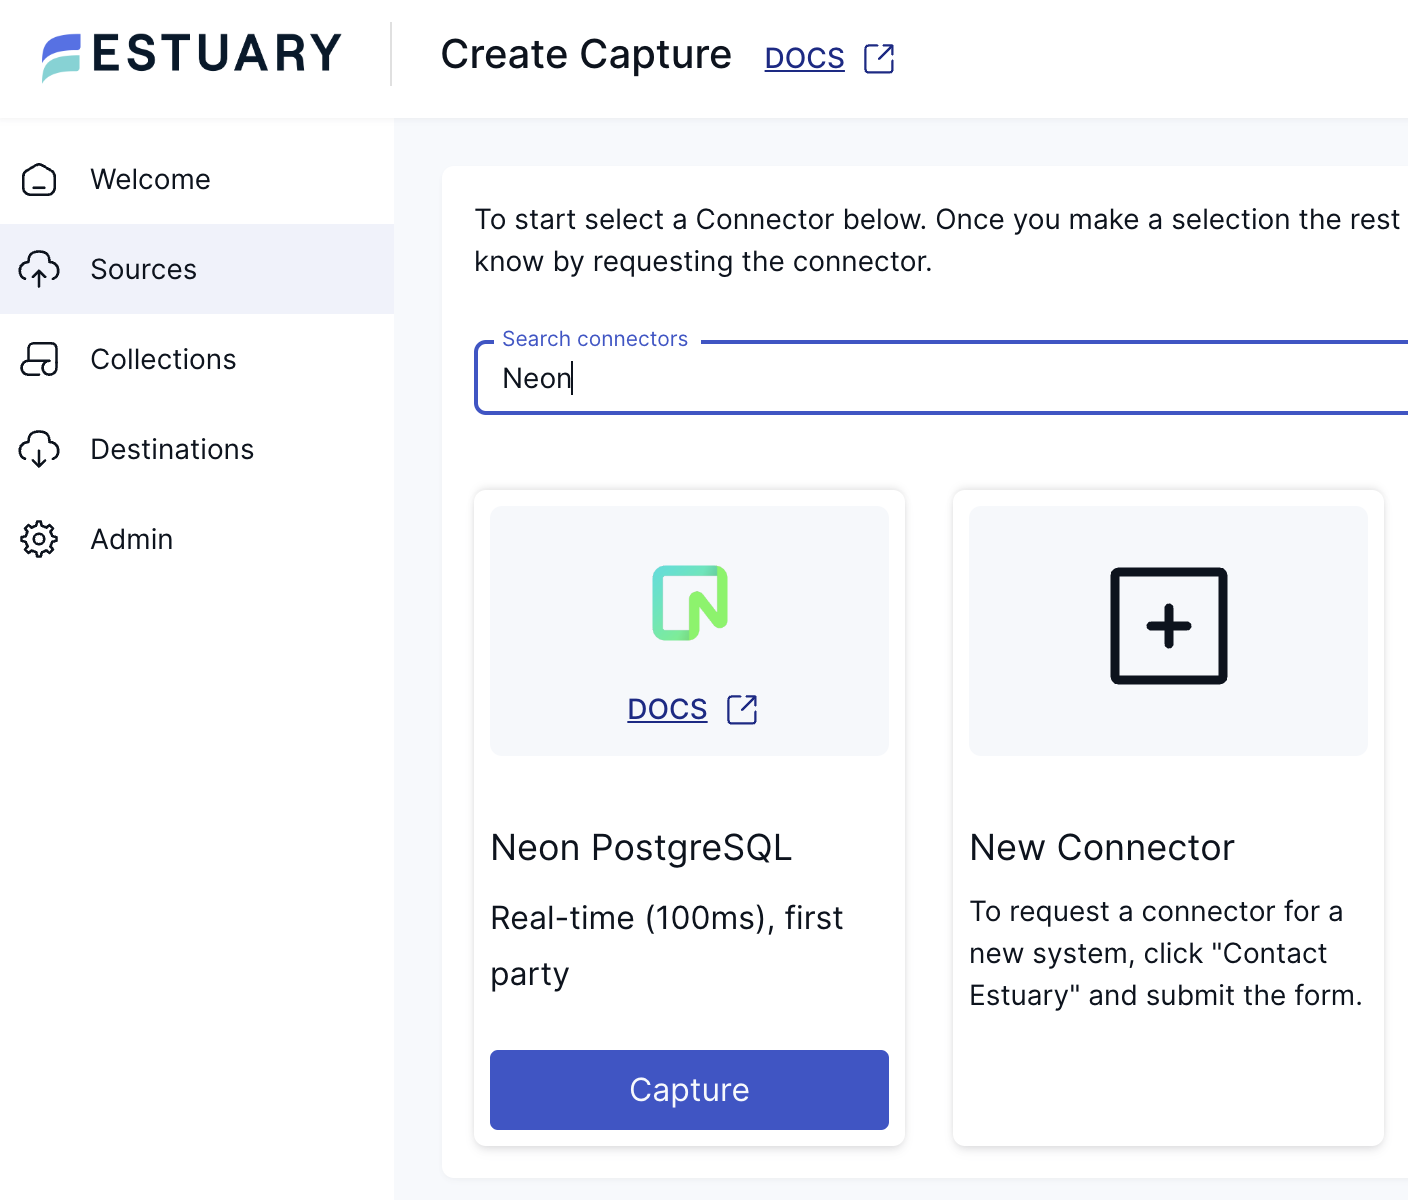Click the external link icon on Neon card DOCS
This screenshot has width=1408, height=1200.
742,708
